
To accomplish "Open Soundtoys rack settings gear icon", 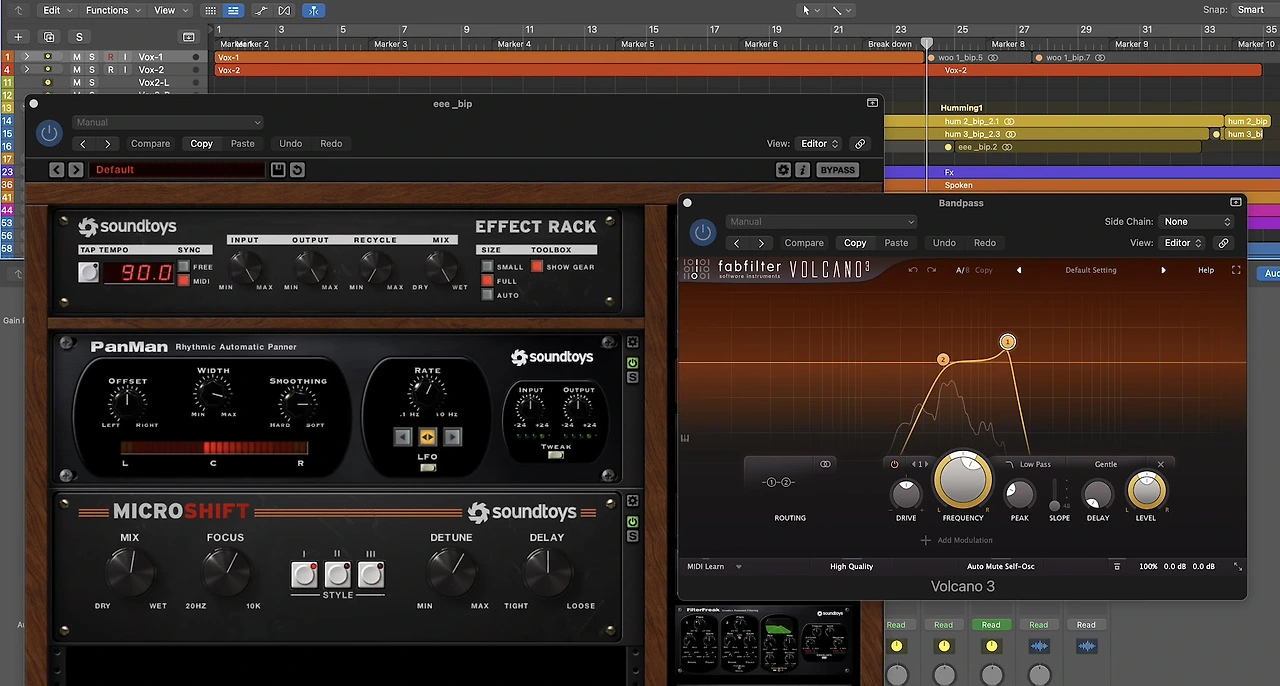I will click(784, 170).
